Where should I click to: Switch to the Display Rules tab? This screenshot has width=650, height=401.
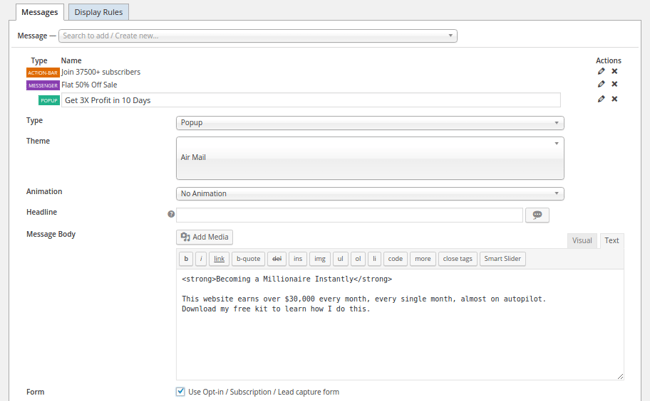click(x=99, y=12)
